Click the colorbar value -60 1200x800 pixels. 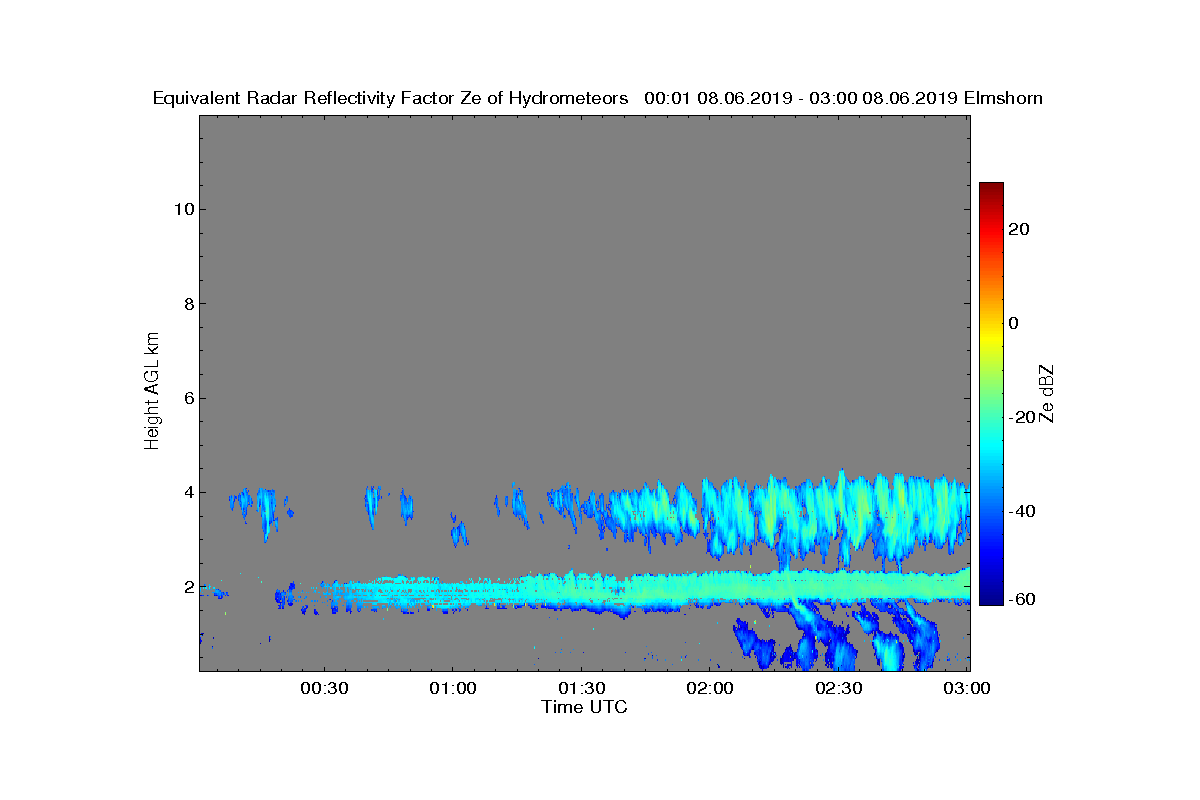pyautogui.click(x=1023, y=599)
